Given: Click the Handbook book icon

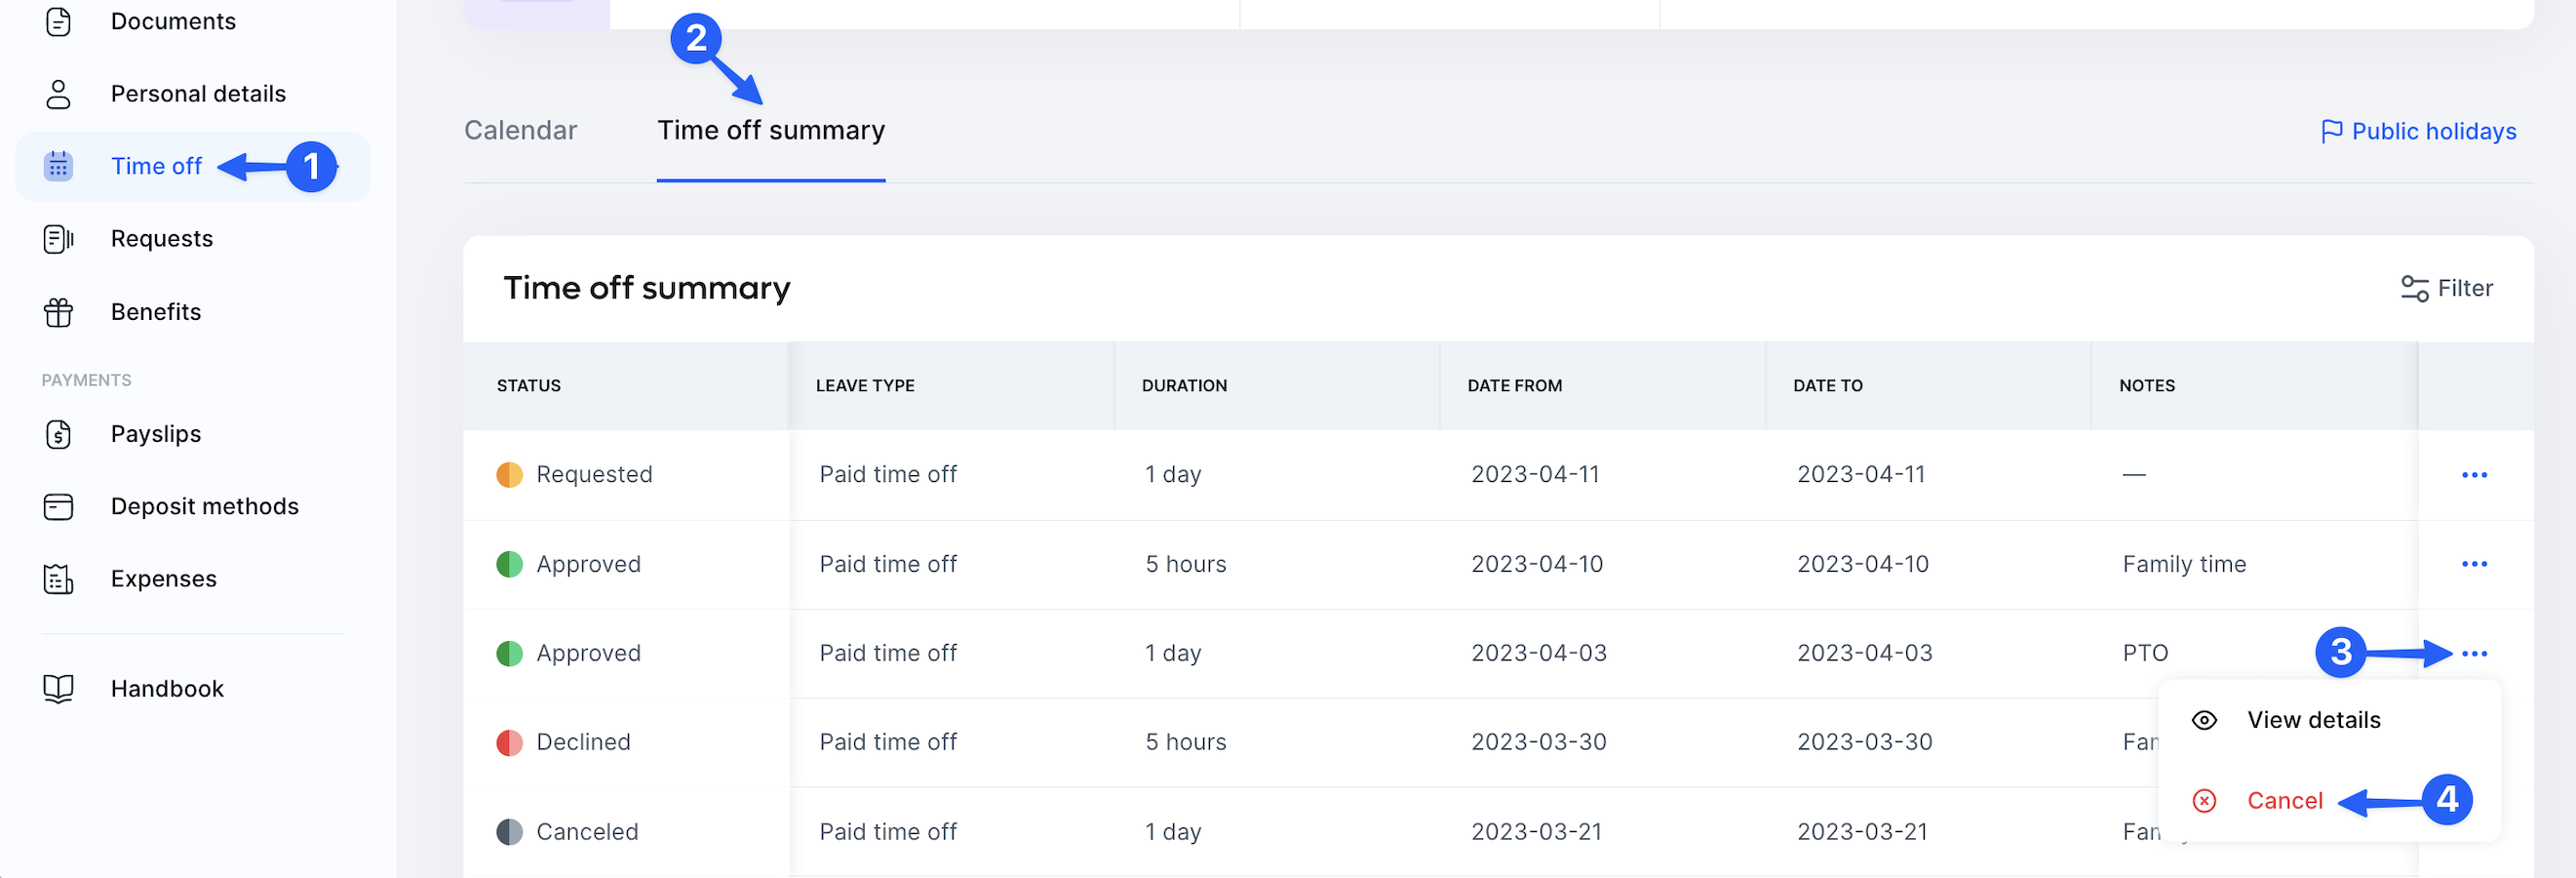Looking at the screenshot, I should point(58,689).
